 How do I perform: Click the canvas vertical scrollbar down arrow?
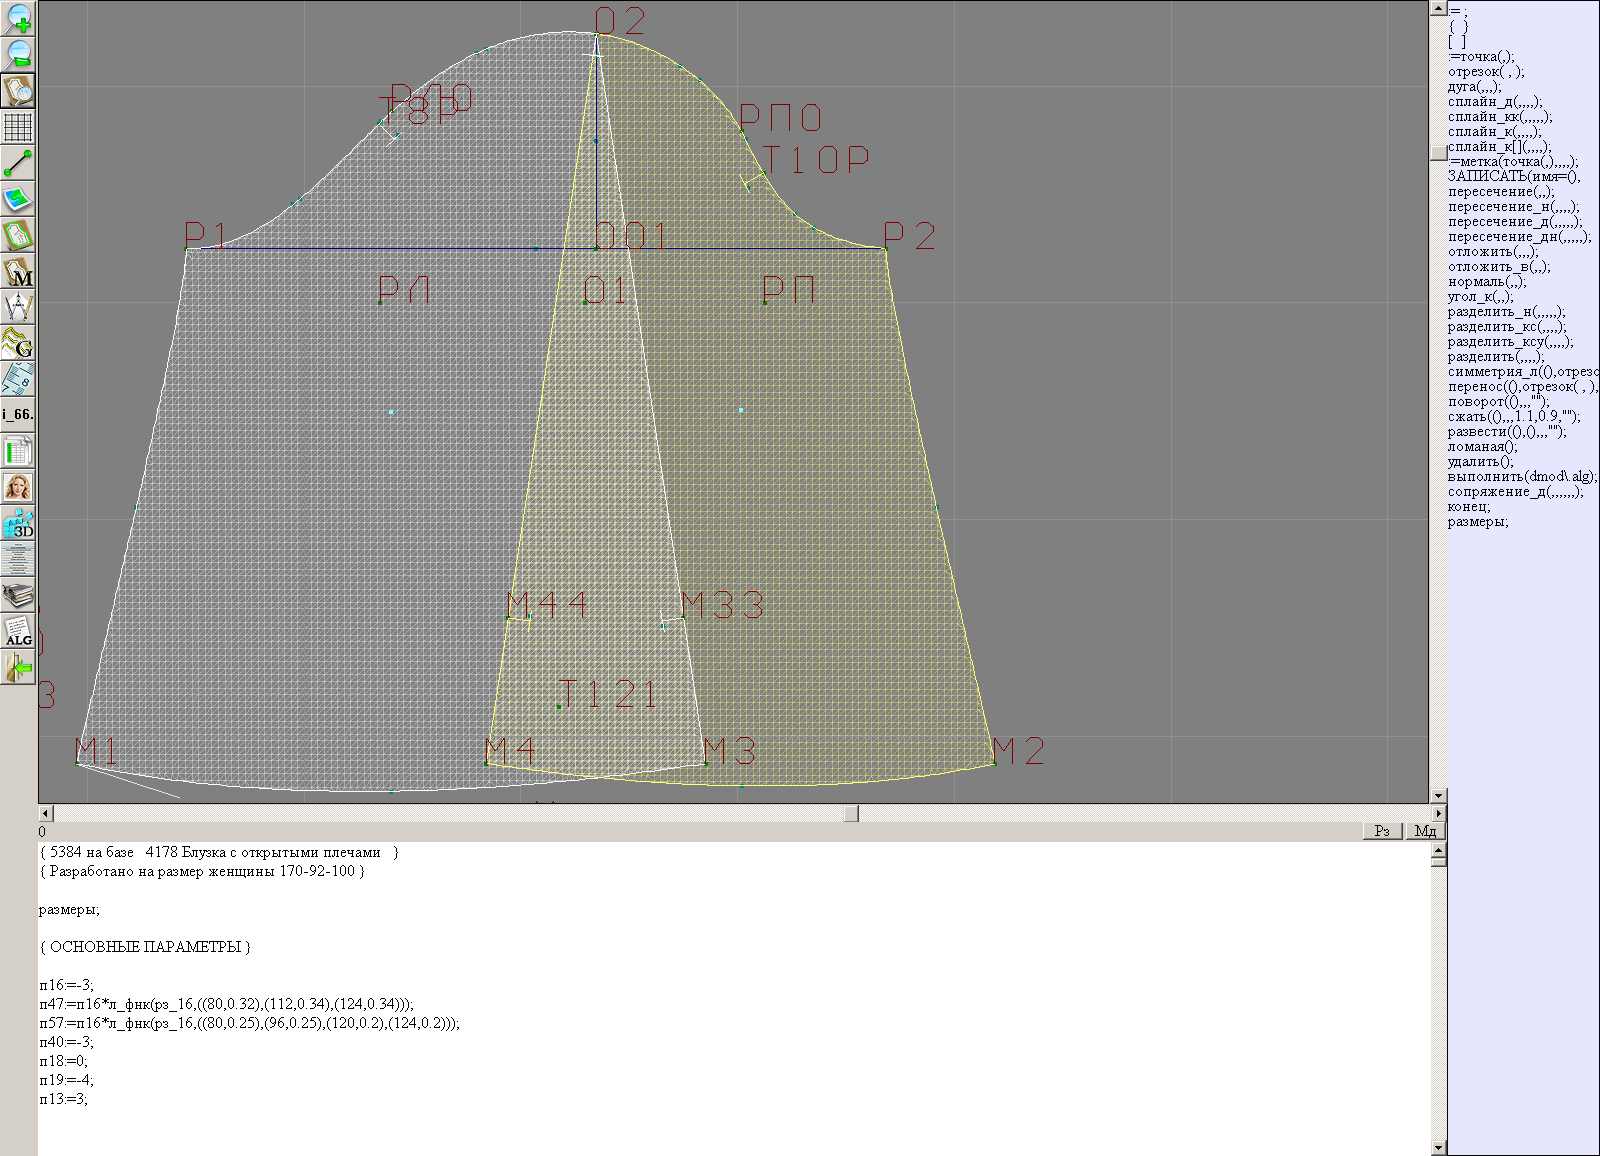[1438, 796]
